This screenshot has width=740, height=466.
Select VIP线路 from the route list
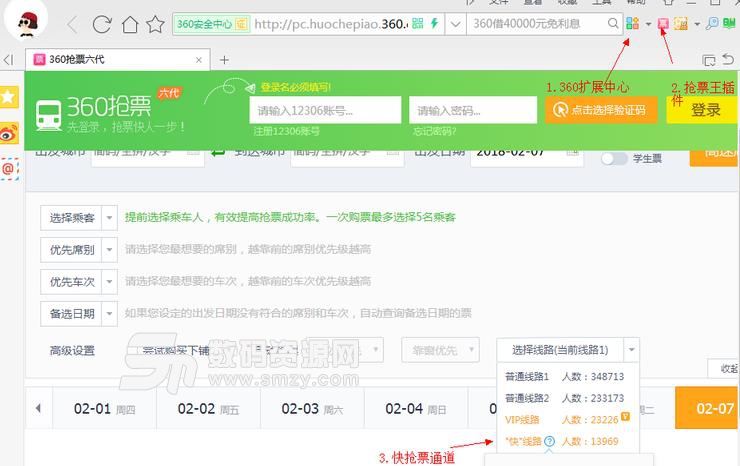pos(564,419)
